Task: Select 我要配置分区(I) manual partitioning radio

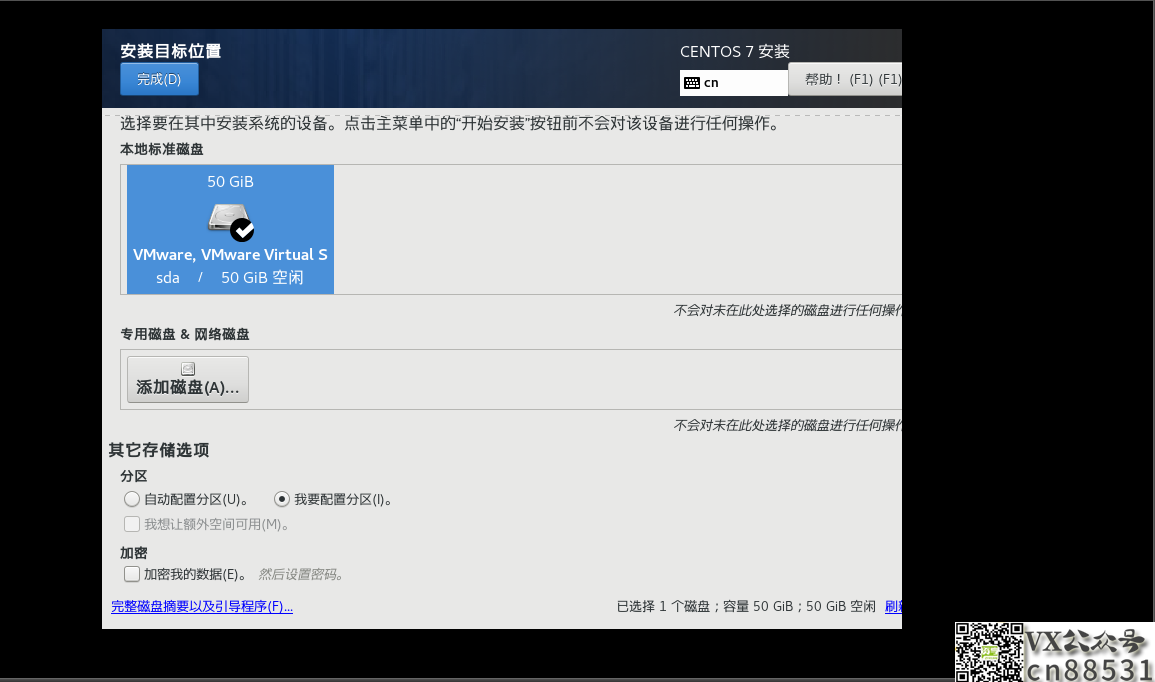Action: tap(281, 499)
